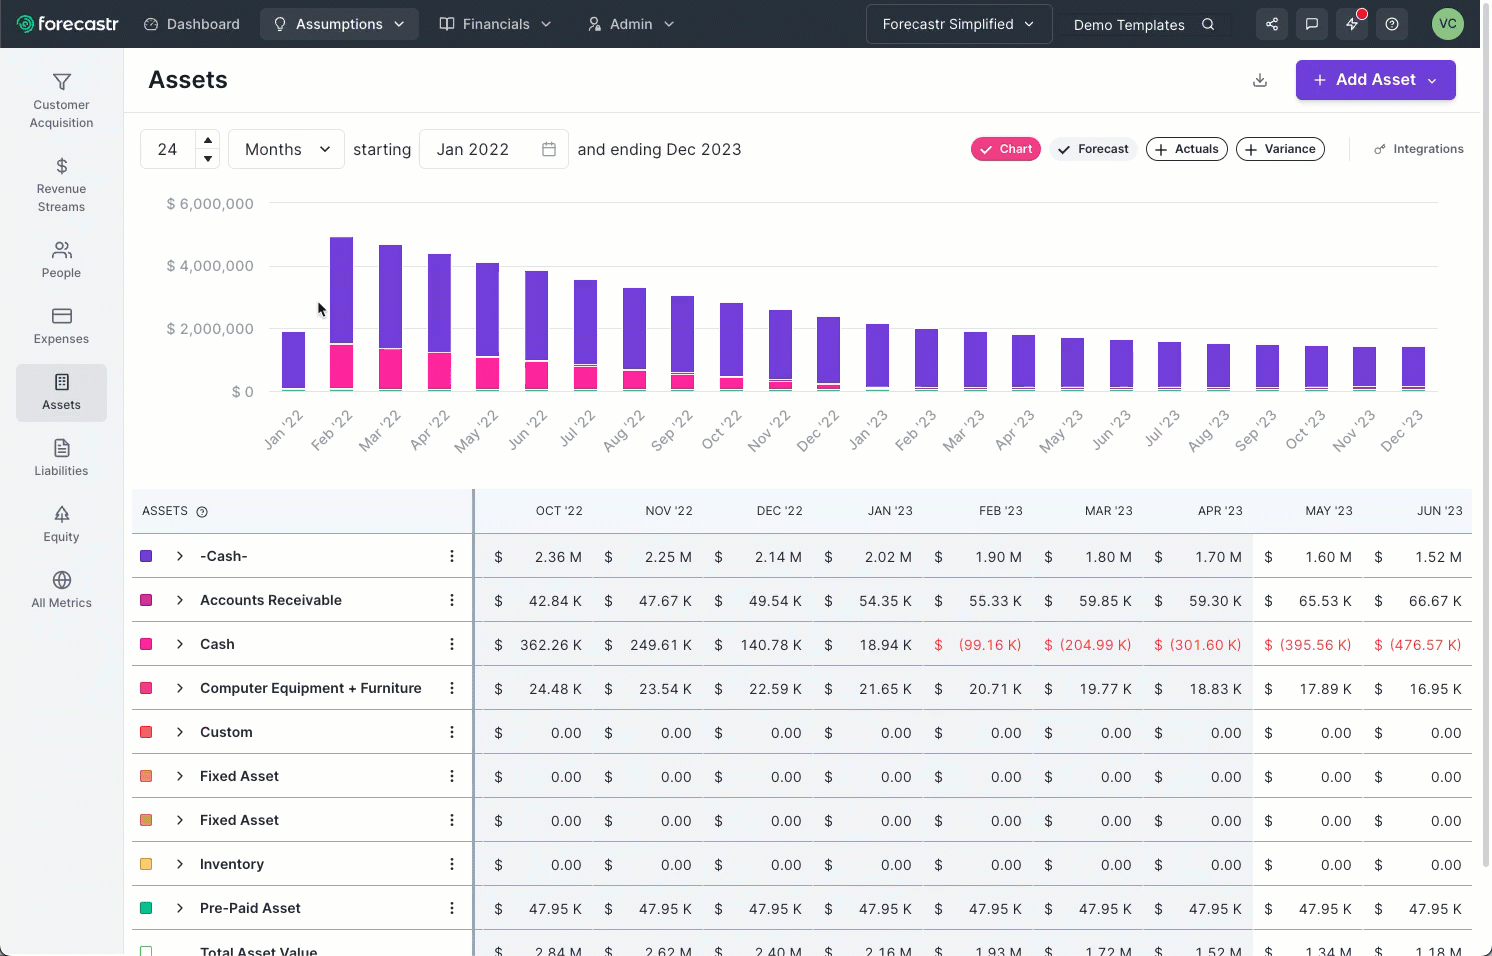This screenshot has height=956, width=1492.
Task: Click the Cash row color swatch
Action: (x=146, y=644)
